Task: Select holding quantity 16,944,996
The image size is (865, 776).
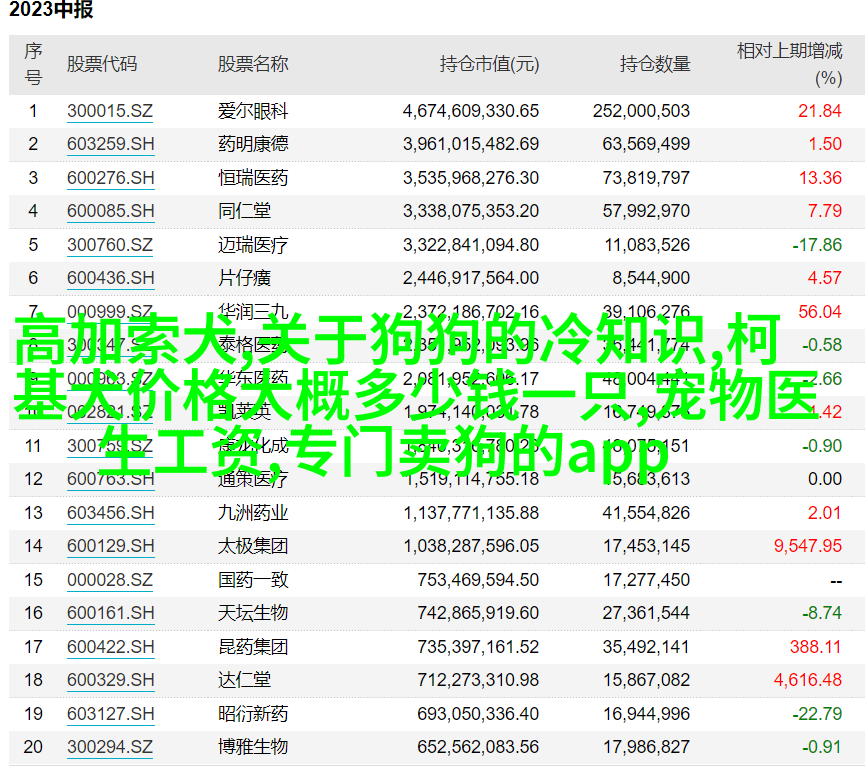Action: click(x=647, y=714)
